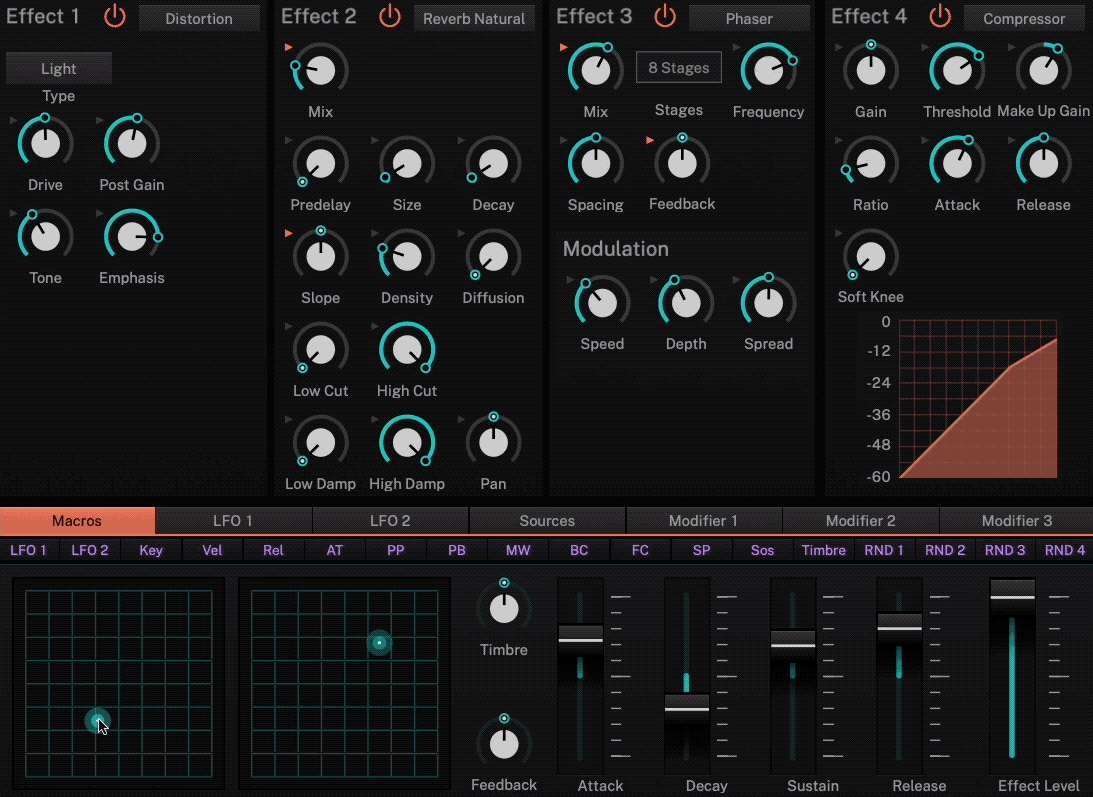1093x797 pixels.
Task: Click the Modulation Speed knob
Action: click(602, 303)
